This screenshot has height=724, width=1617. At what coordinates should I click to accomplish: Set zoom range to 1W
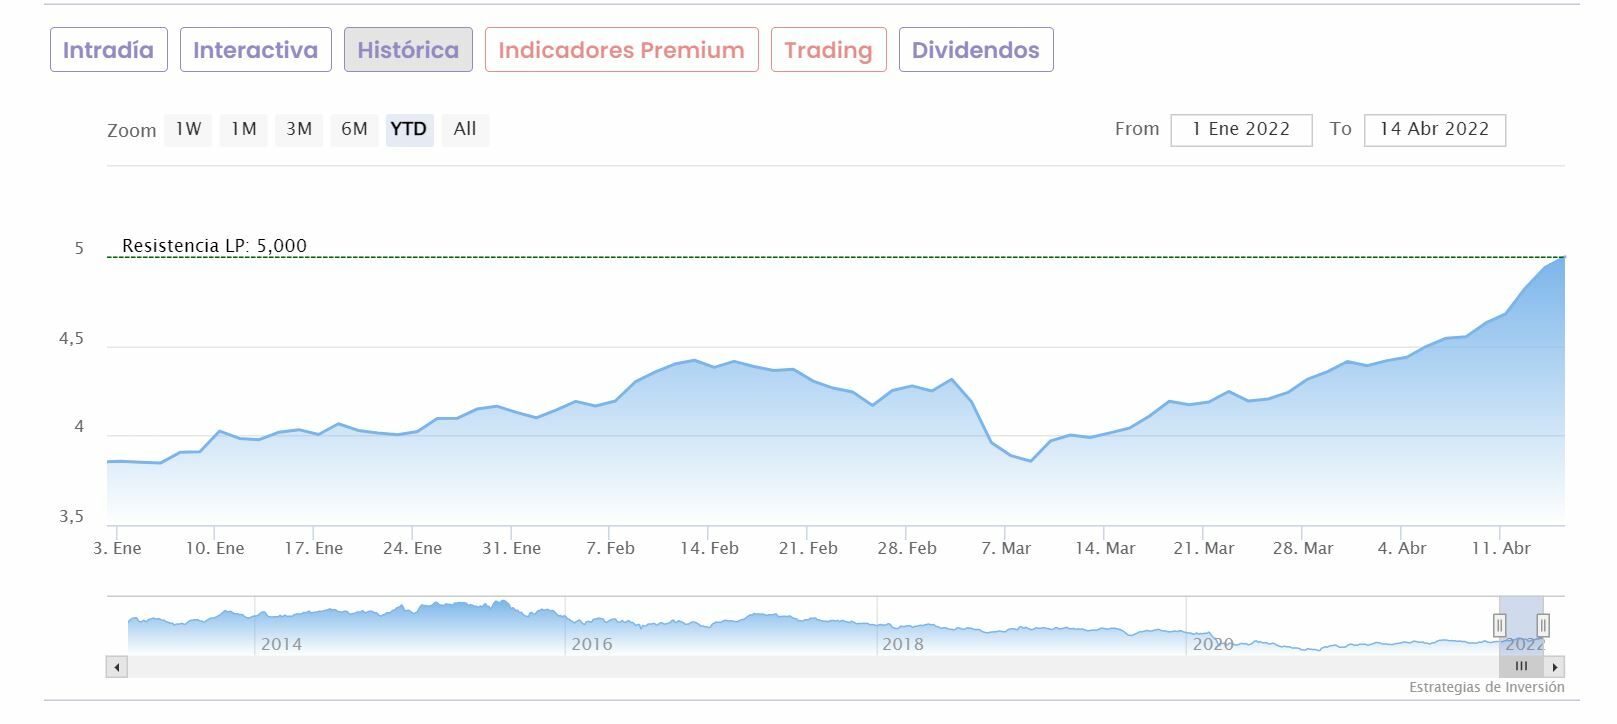[x=188, y=129]
